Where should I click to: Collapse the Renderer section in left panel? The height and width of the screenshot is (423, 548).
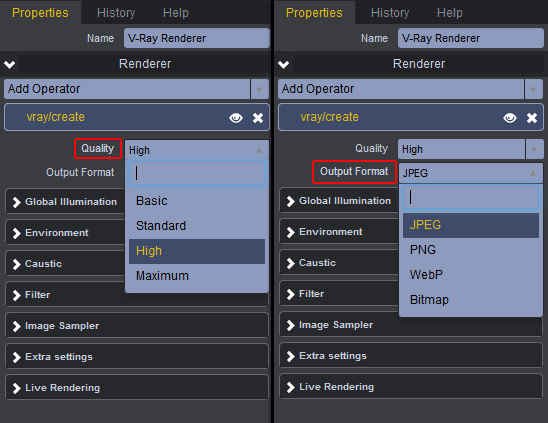[9, 64]
